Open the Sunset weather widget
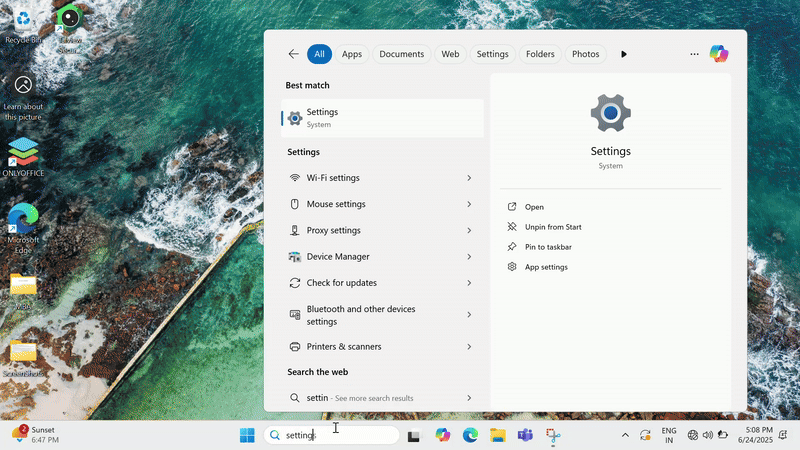This screenshot has width=800, height=450. click(x=36, y=435)
